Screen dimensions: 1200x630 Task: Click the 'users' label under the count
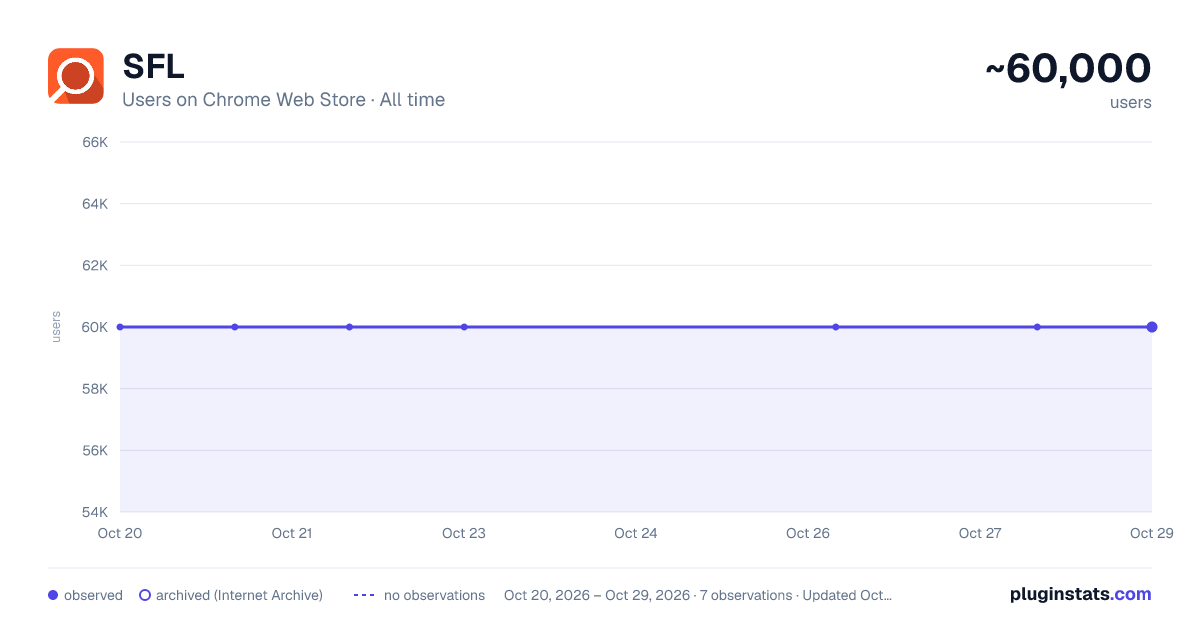pyautogui.click(x=1131, y=102)
